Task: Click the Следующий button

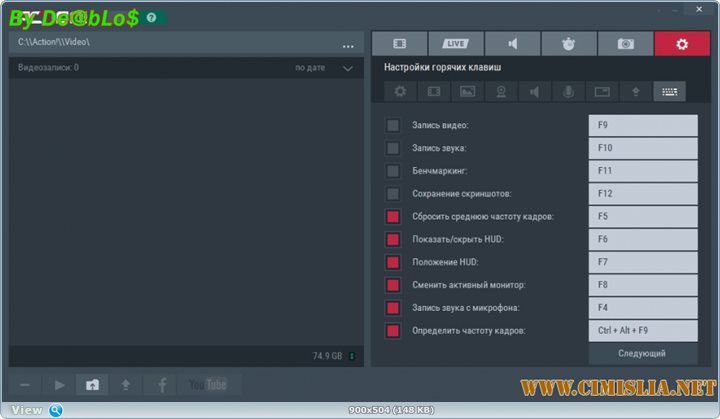Action: coord(643,353)
